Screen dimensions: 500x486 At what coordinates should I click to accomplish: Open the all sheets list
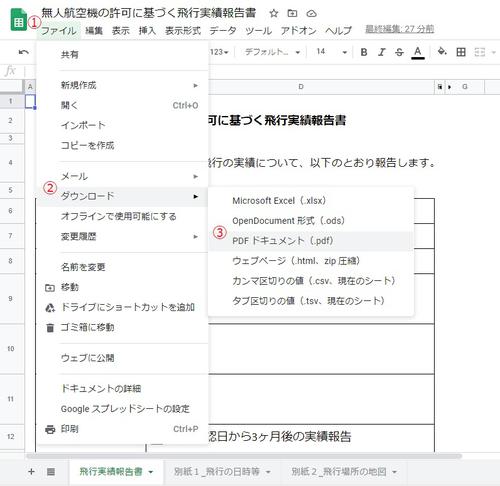coord(51,471)
